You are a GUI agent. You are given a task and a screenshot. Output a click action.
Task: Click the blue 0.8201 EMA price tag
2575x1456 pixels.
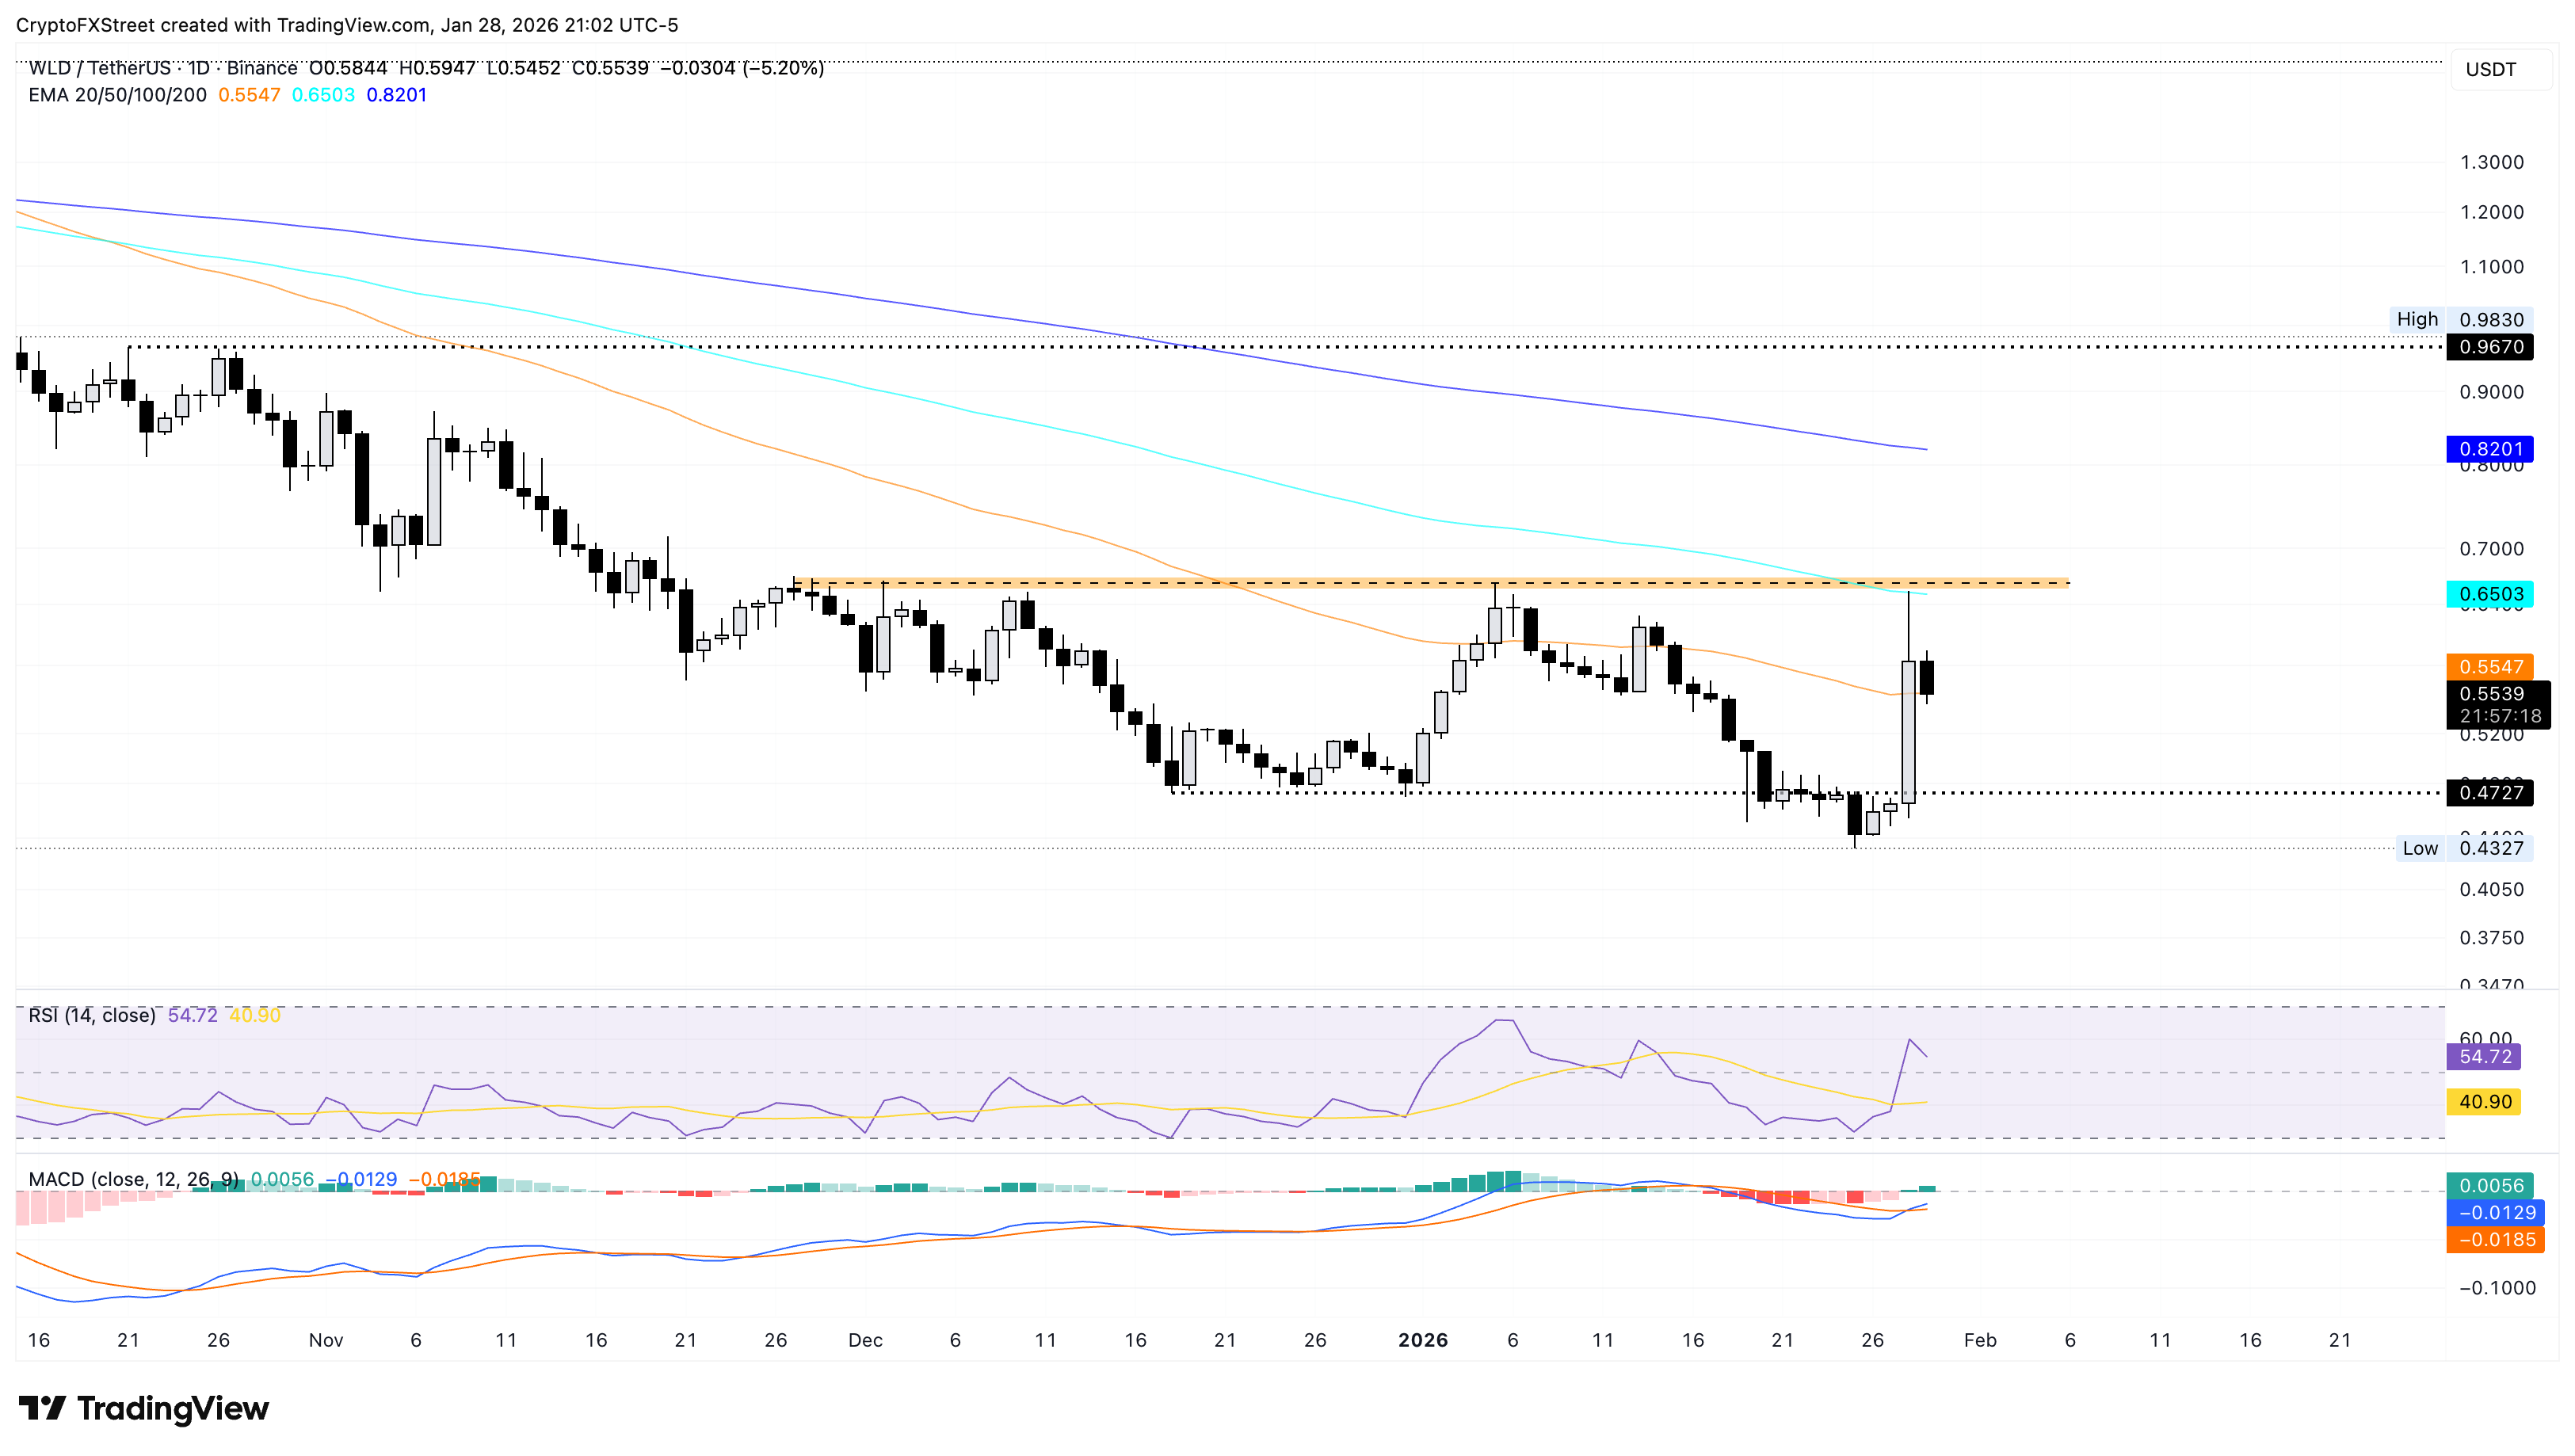click(x=2490, y=449)
